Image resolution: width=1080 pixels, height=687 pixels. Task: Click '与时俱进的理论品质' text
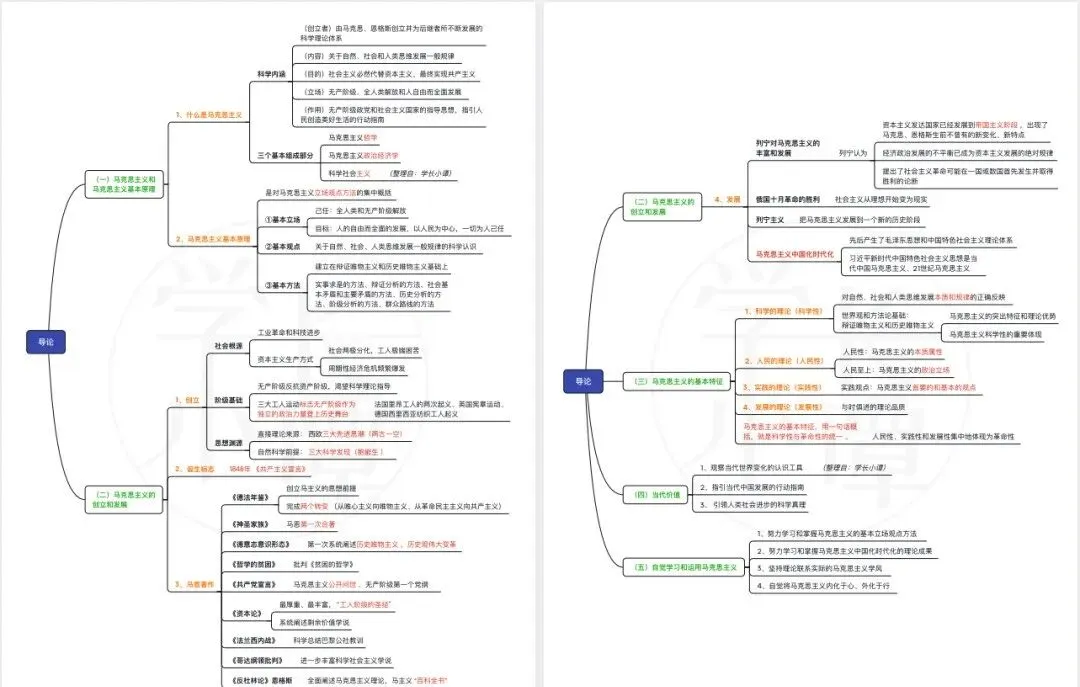[873, 407]
